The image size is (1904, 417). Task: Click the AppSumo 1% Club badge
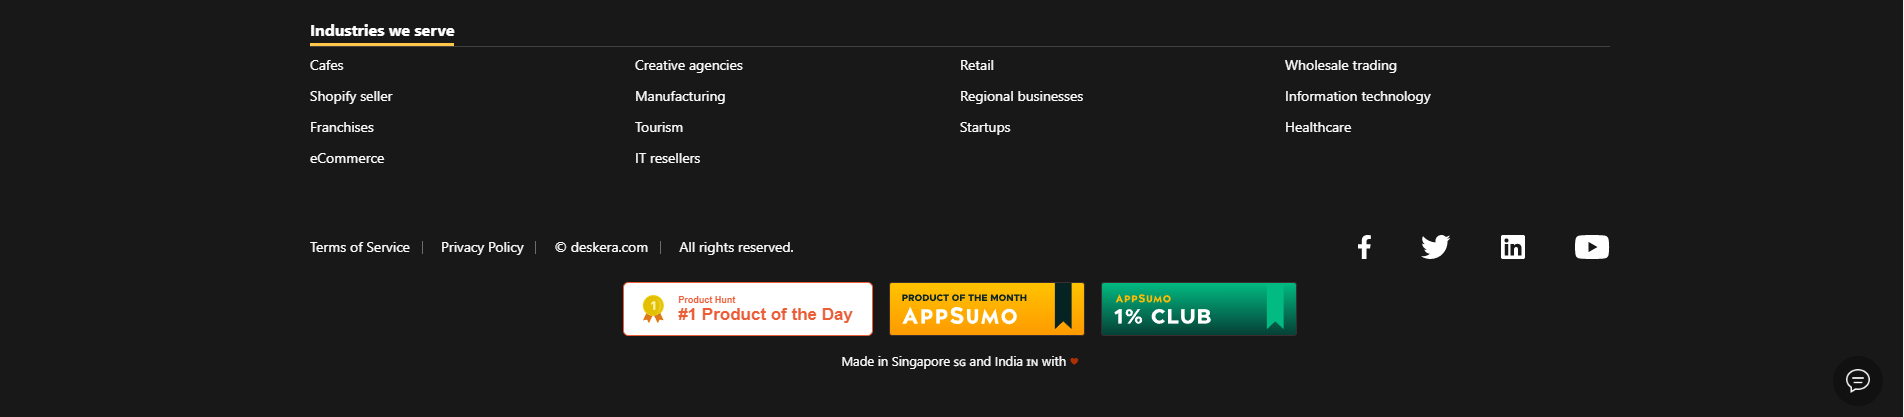click(x=1198, y=309)
